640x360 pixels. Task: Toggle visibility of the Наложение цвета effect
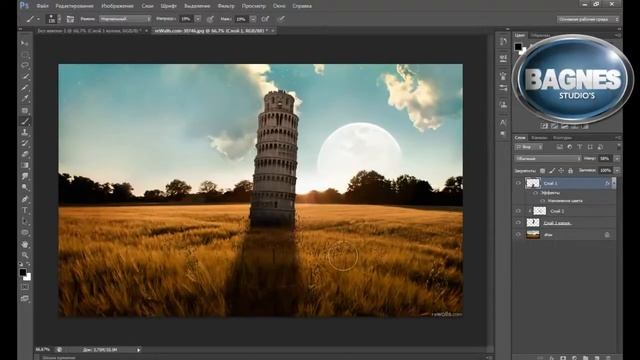(x=542, y=201)
